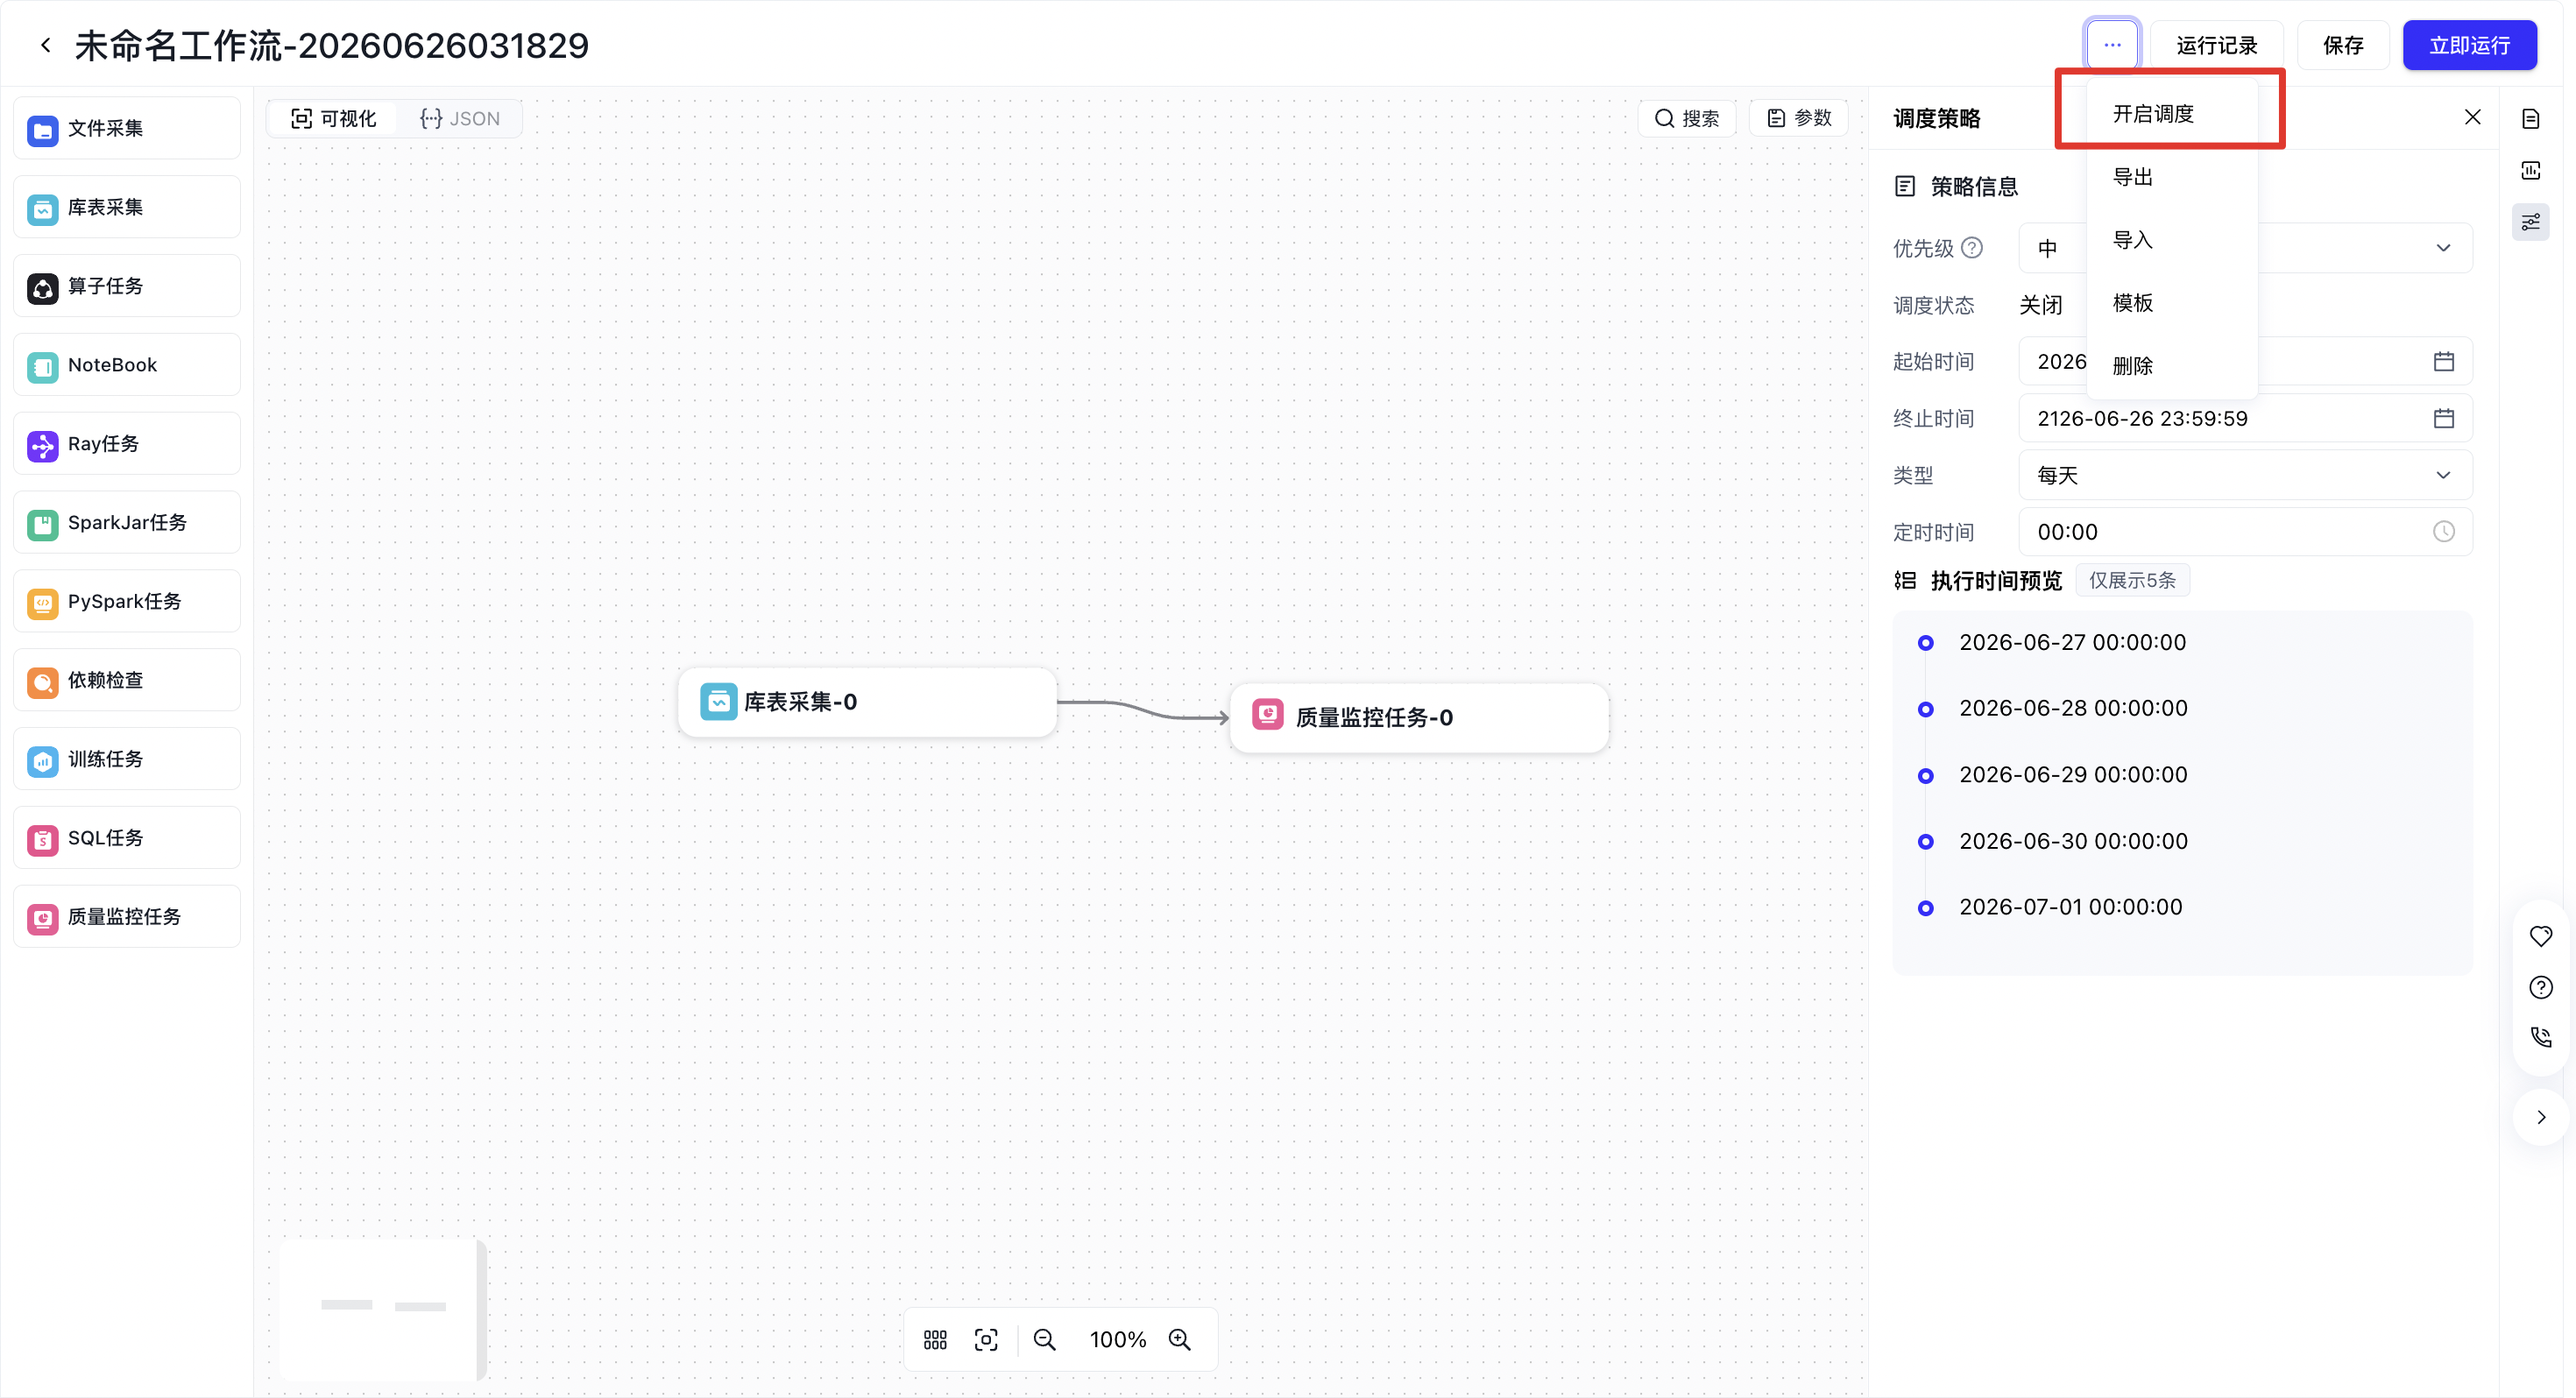Open the help question-mark icon
Viewport: 2576px width, 1398px height.
(x=2541, y=988)
